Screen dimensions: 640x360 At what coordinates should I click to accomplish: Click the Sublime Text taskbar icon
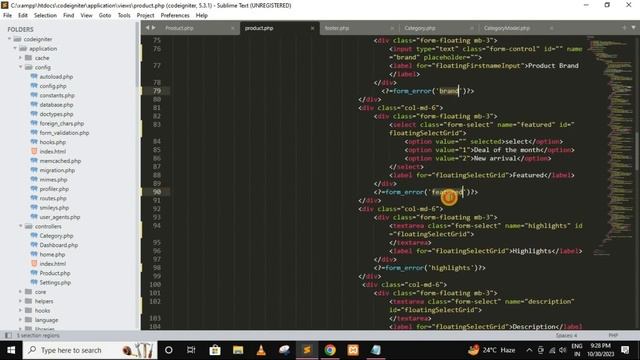tap(307, 350)
